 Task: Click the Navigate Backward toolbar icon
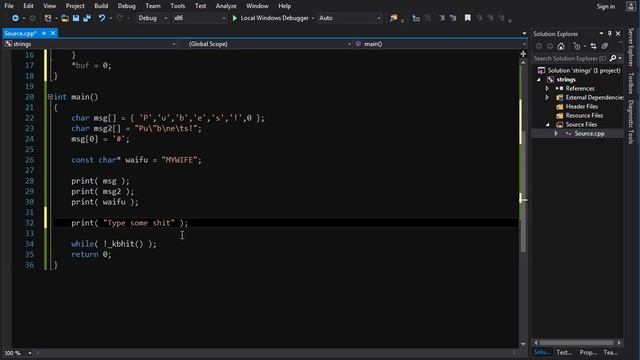click(x=15, y=18)
